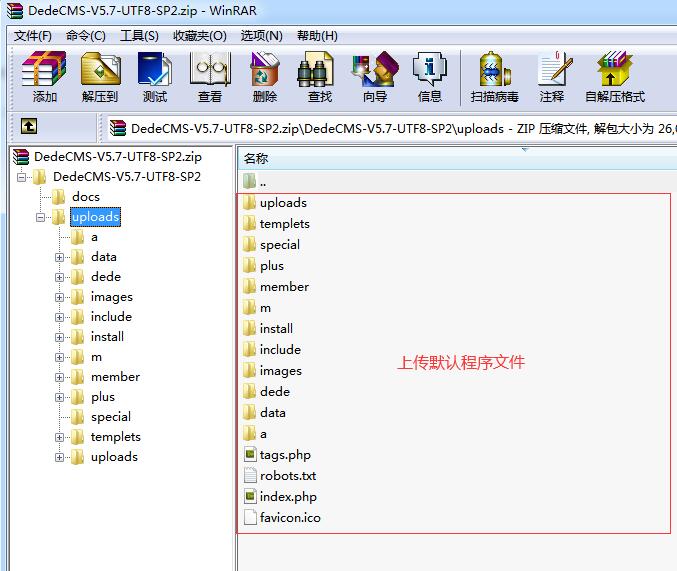Show archive Info (信息) icon
Screen dimensions: 677x571
point(430,77)
